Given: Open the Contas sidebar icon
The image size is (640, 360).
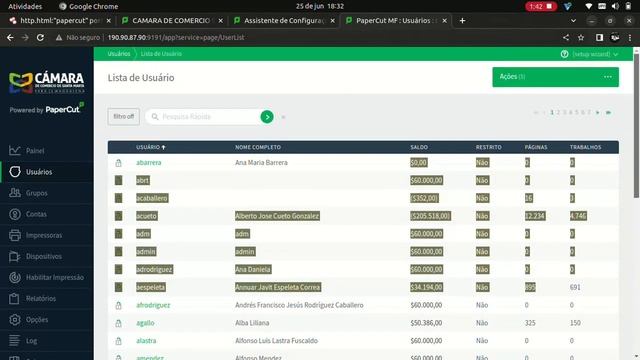Looking at the screenshot, I should (x=15, y=214).
